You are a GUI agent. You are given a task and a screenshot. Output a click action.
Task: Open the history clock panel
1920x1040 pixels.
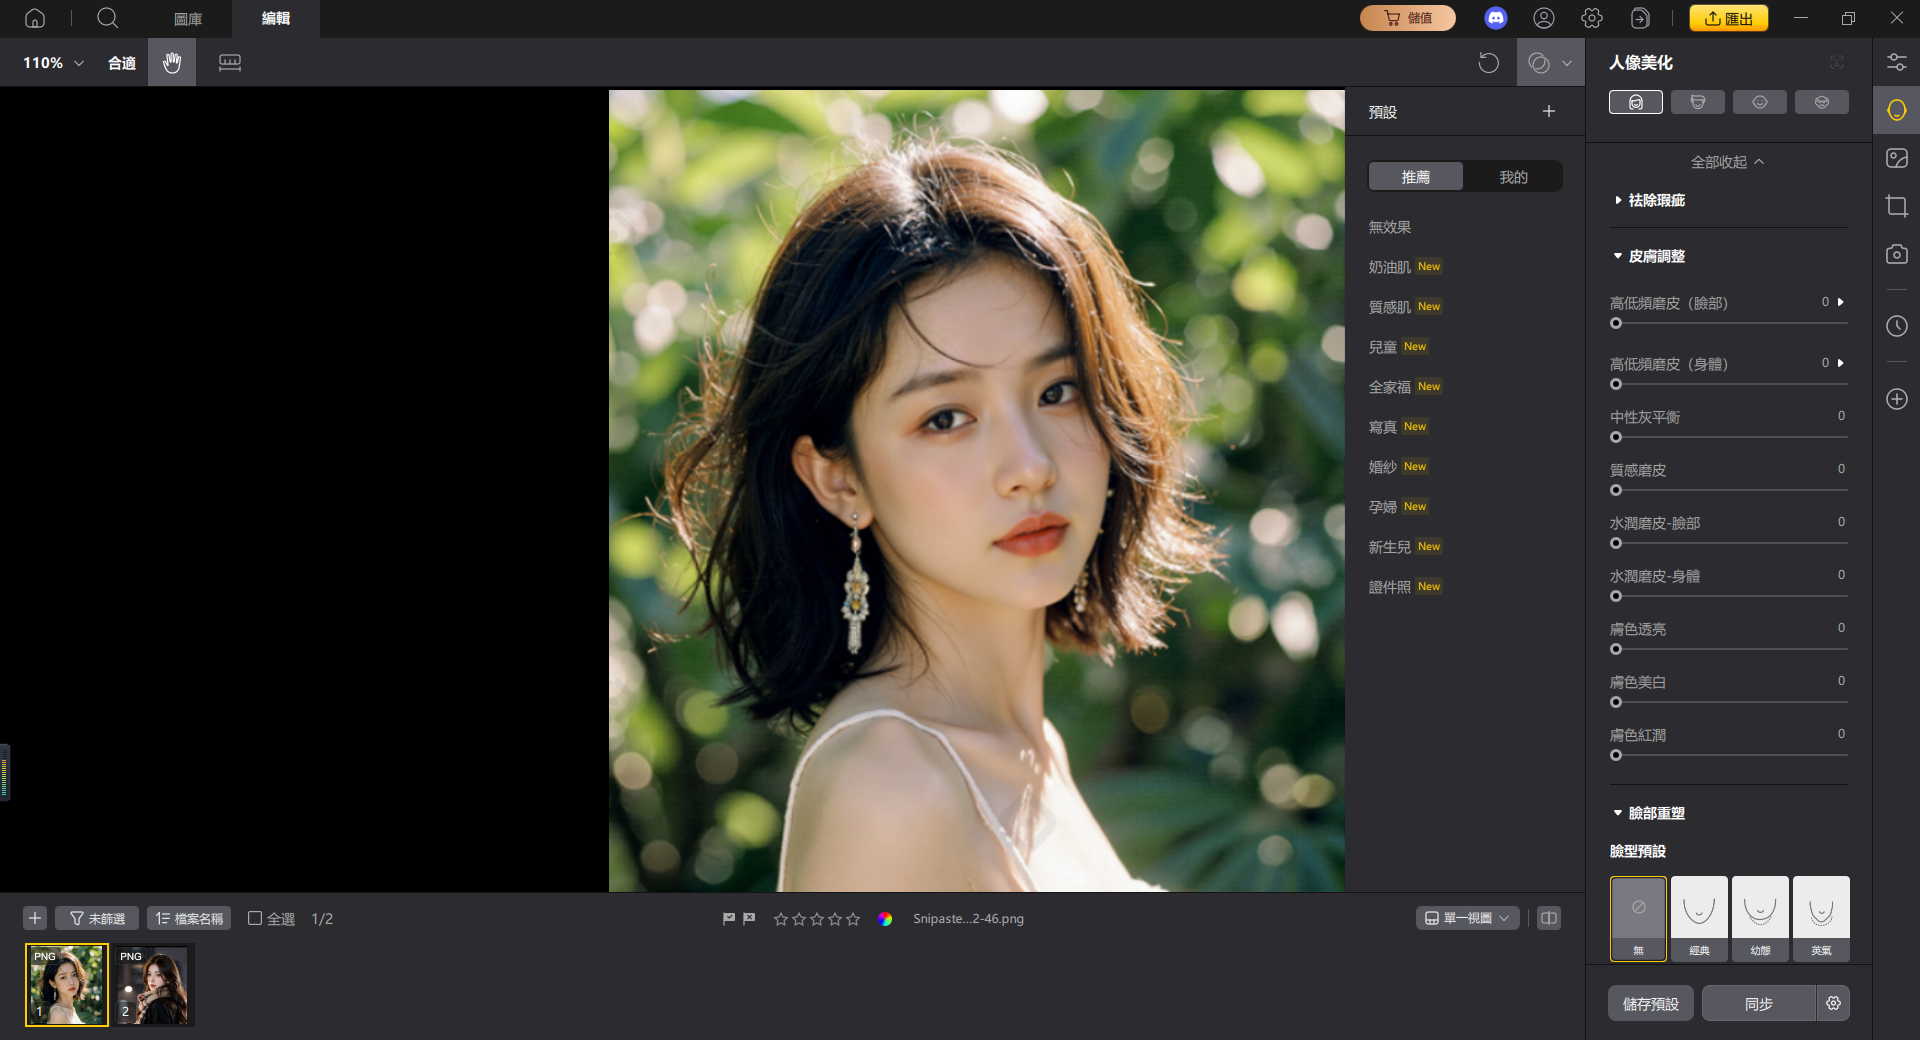pos(1896,326)
